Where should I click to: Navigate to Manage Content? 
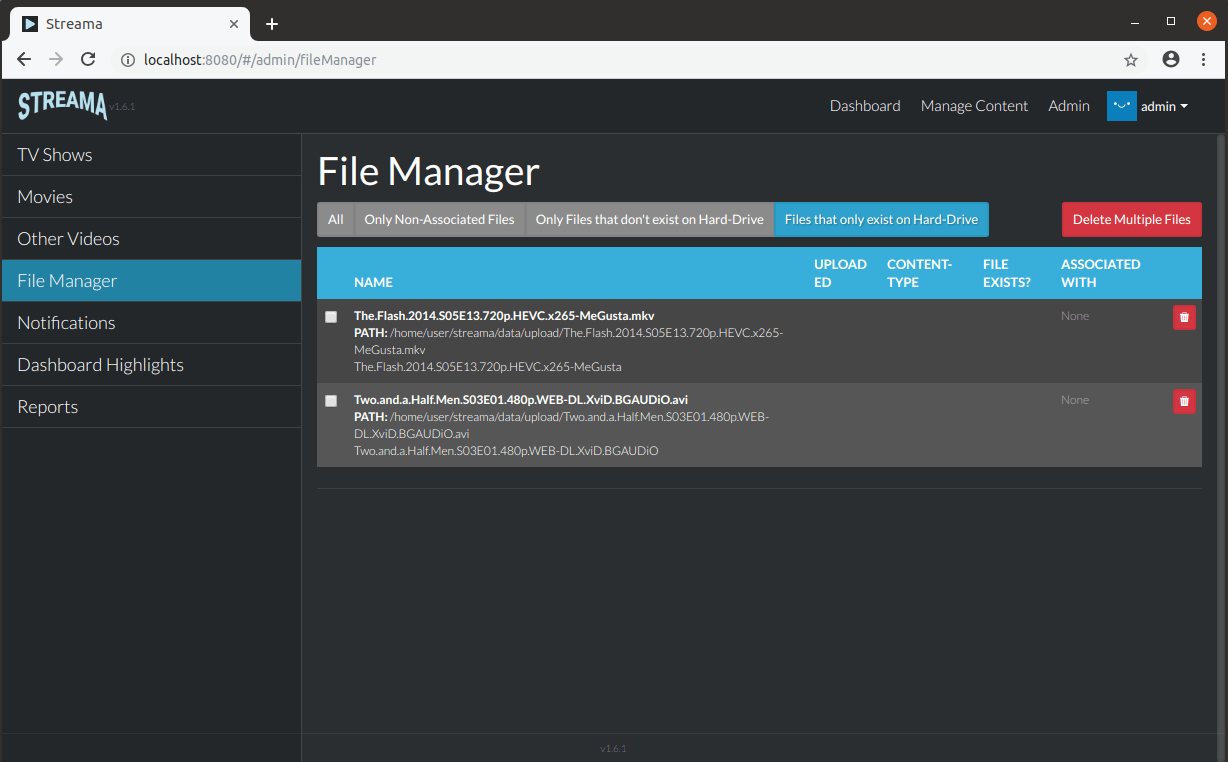pos(974,105)
